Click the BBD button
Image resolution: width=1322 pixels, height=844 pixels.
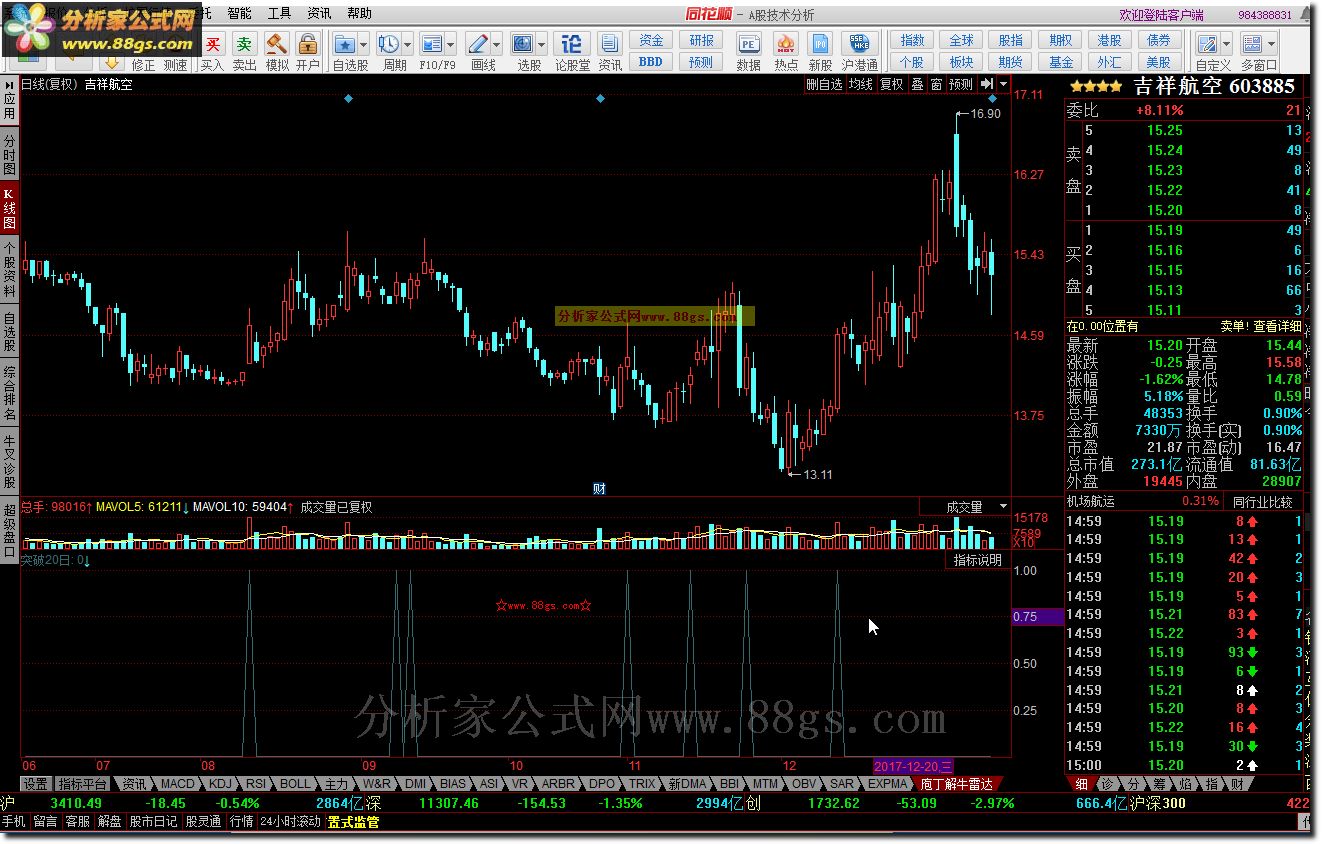(651, 61)
